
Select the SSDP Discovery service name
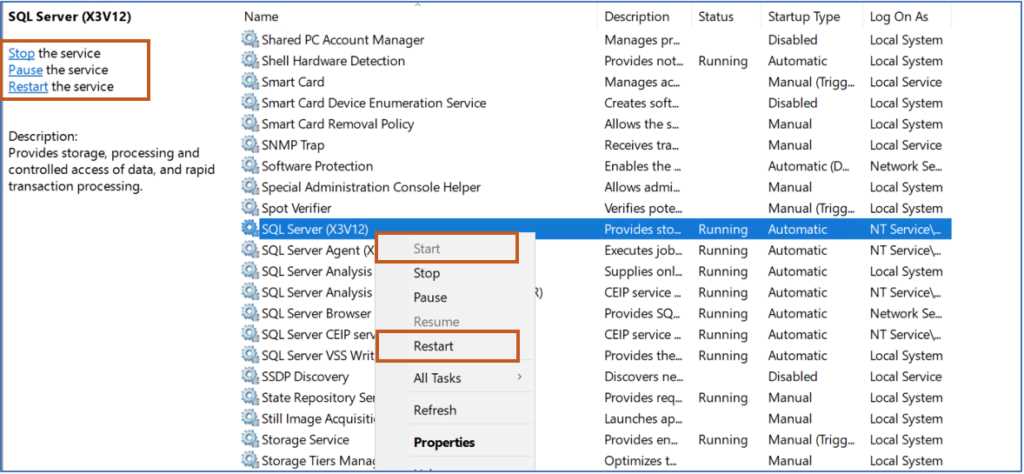tap(305, 377)
